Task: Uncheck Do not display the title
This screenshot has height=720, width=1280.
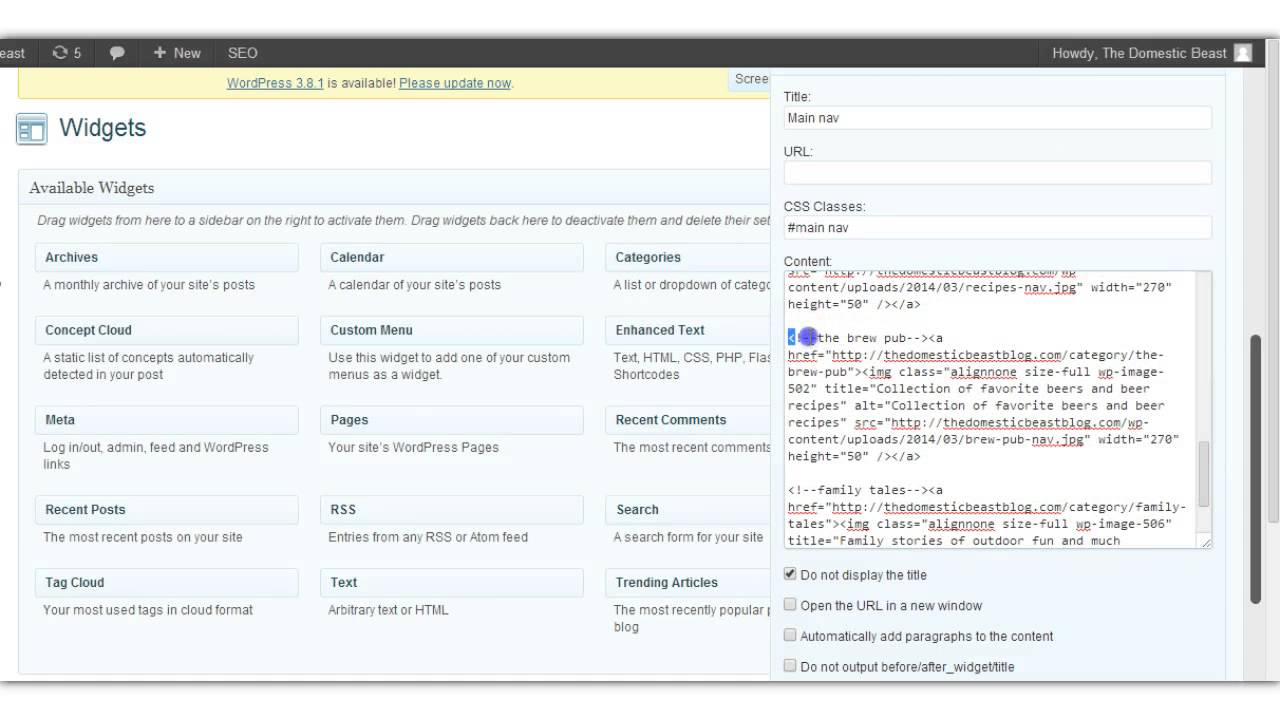Action: pos(790,574)
